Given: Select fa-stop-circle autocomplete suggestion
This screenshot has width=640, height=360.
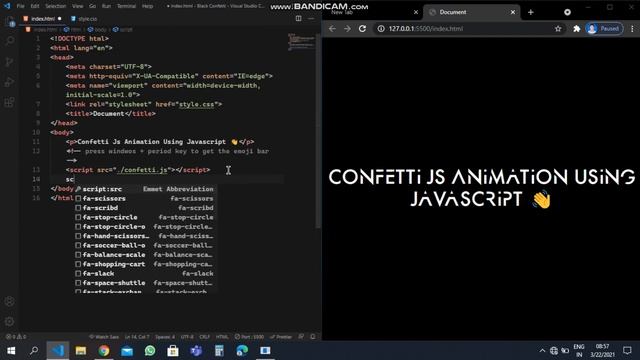Looking at the screenshot, I should (145, 217).
